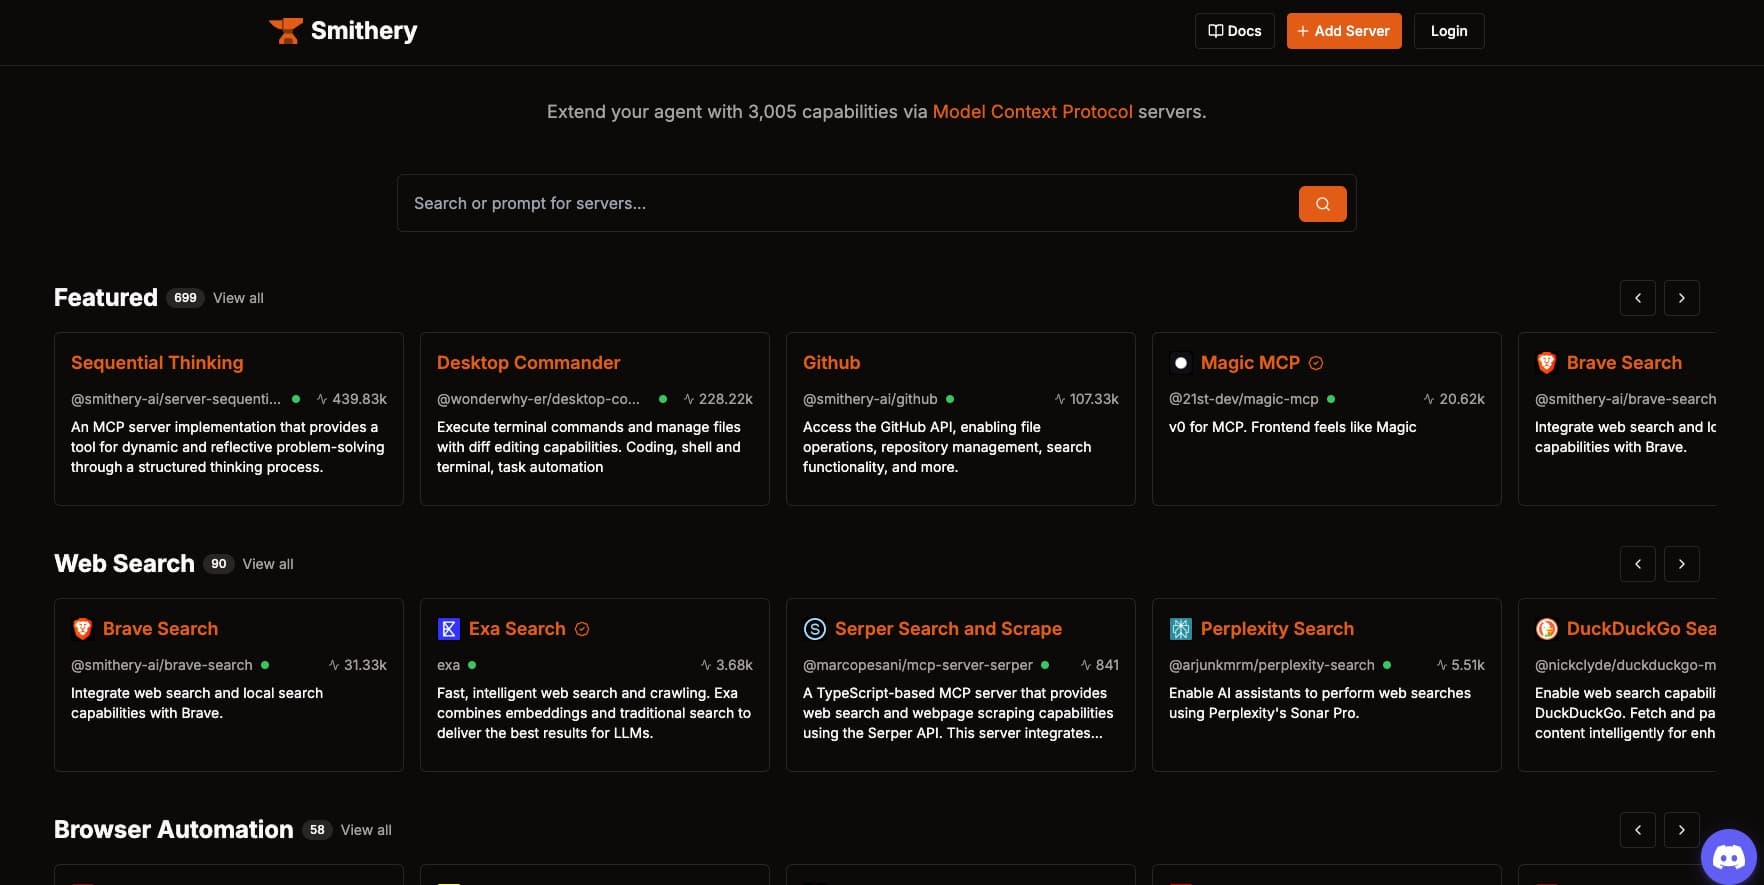This screenshot has width=1764, height=885.
Task: Click verified badge next to Exa Search
Action: [x=582, y=629]
